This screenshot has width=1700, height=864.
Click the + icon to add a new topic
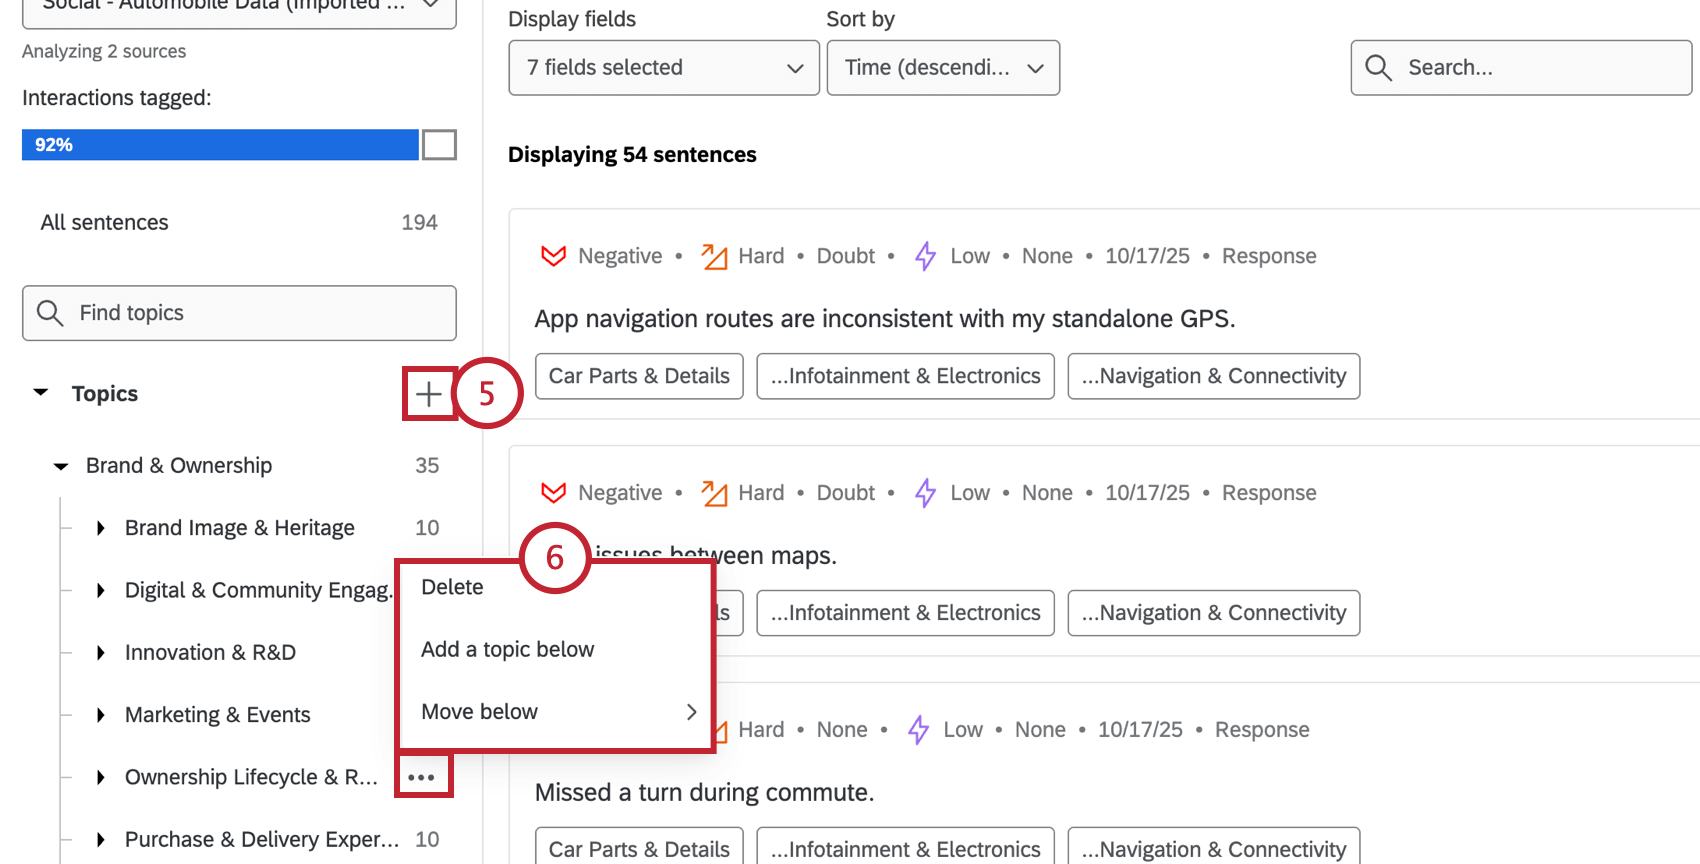coord(428,393)
